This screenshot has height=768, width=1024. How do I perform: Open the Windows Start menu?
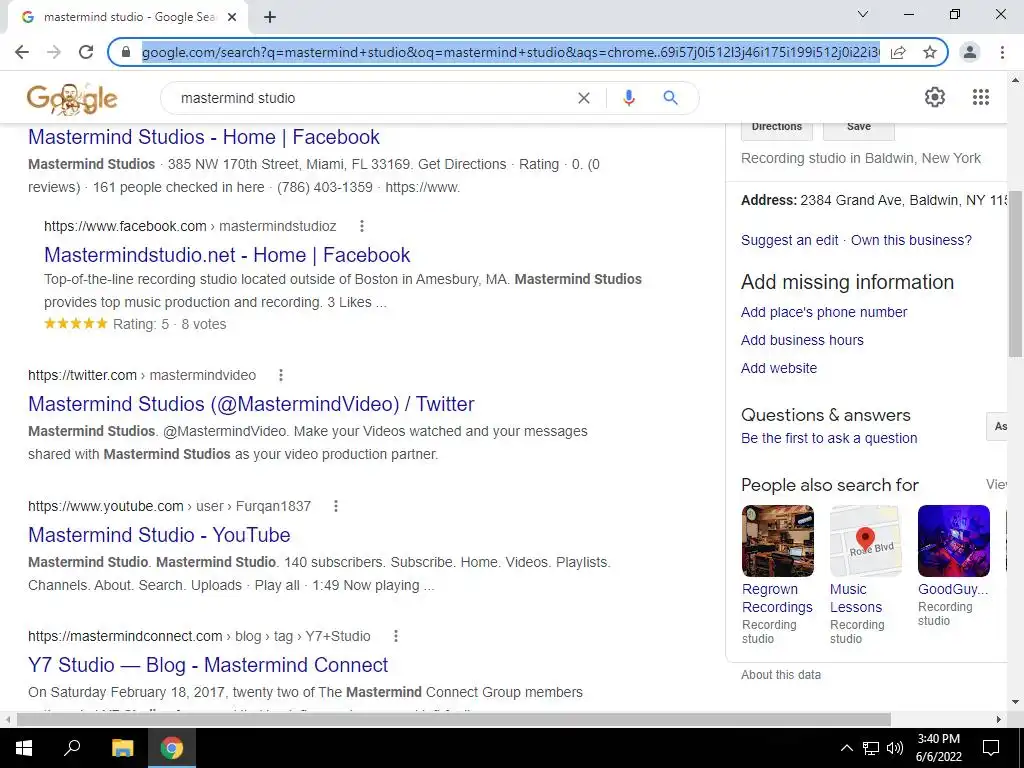pos(24,748)
